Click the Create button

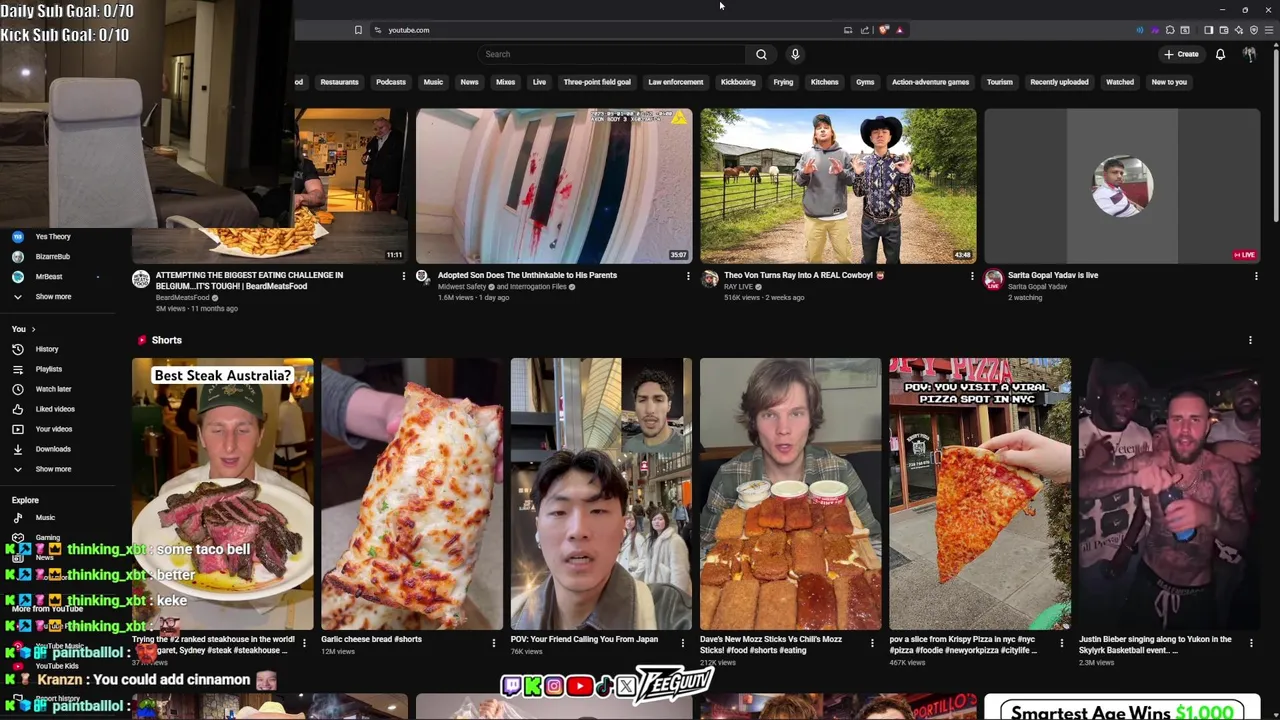pos(1181,54)
